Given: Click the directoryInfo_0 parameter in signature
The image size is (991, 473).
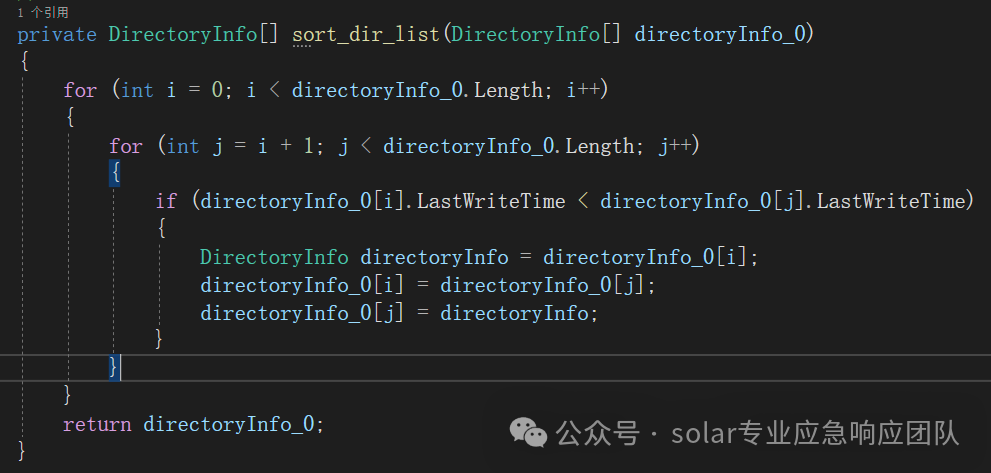Looking at the screenshot, I should (x=720, y=34).
